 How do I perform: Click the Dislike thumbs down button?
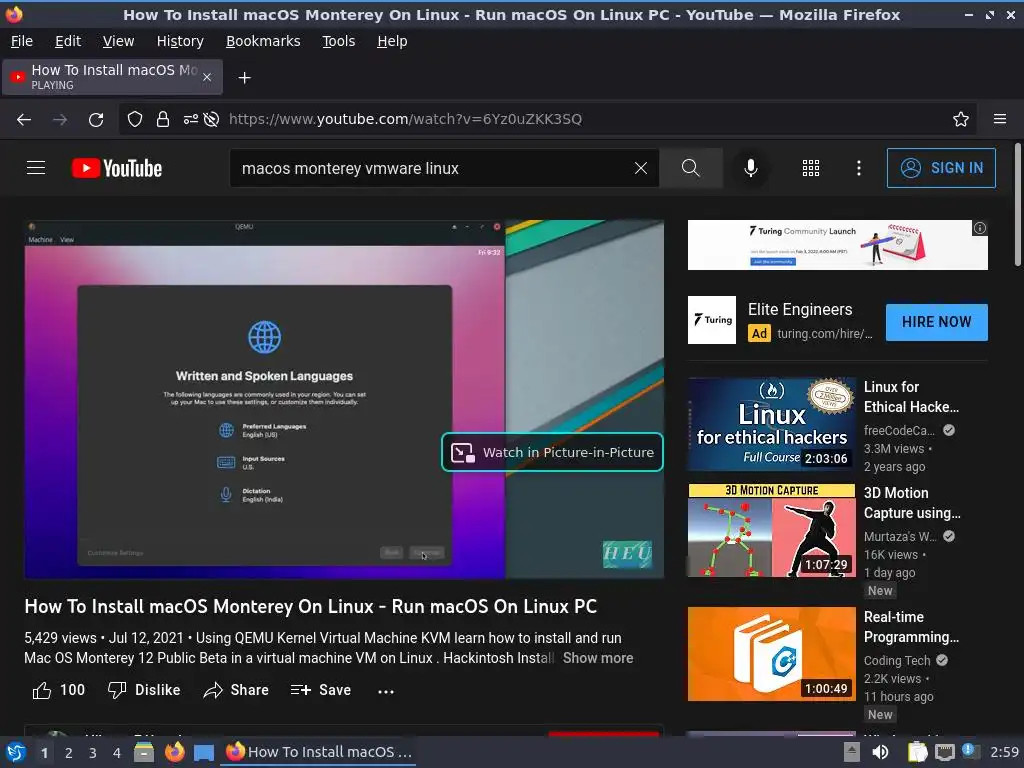point(144,690)
